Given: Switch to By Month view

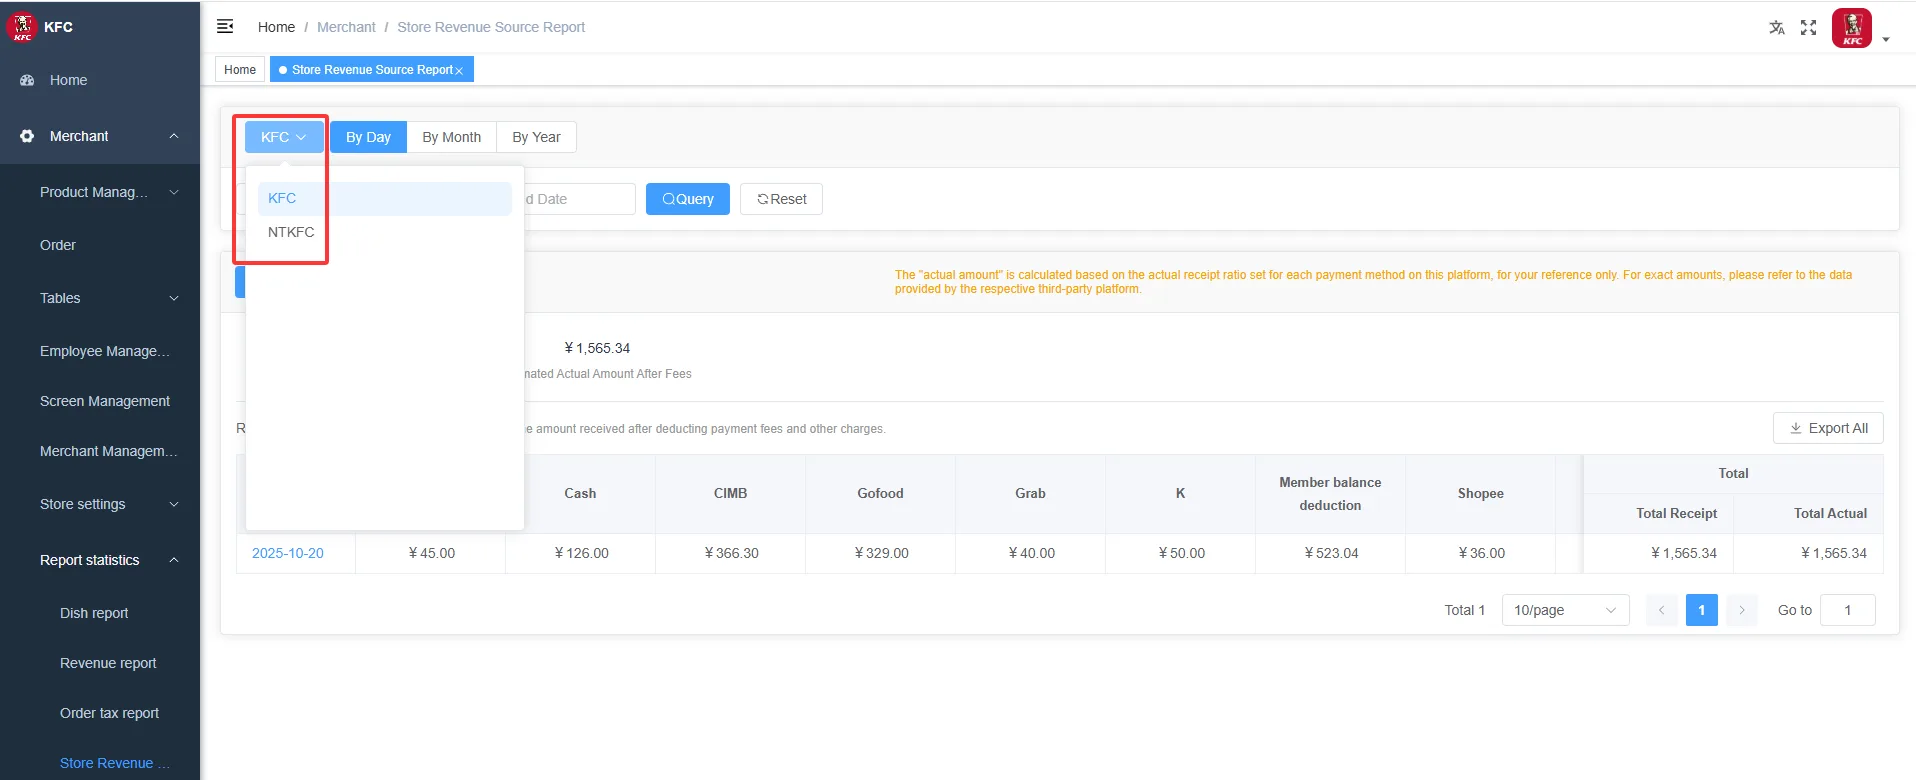Looking at the screenshot, I should click(451, 137).
